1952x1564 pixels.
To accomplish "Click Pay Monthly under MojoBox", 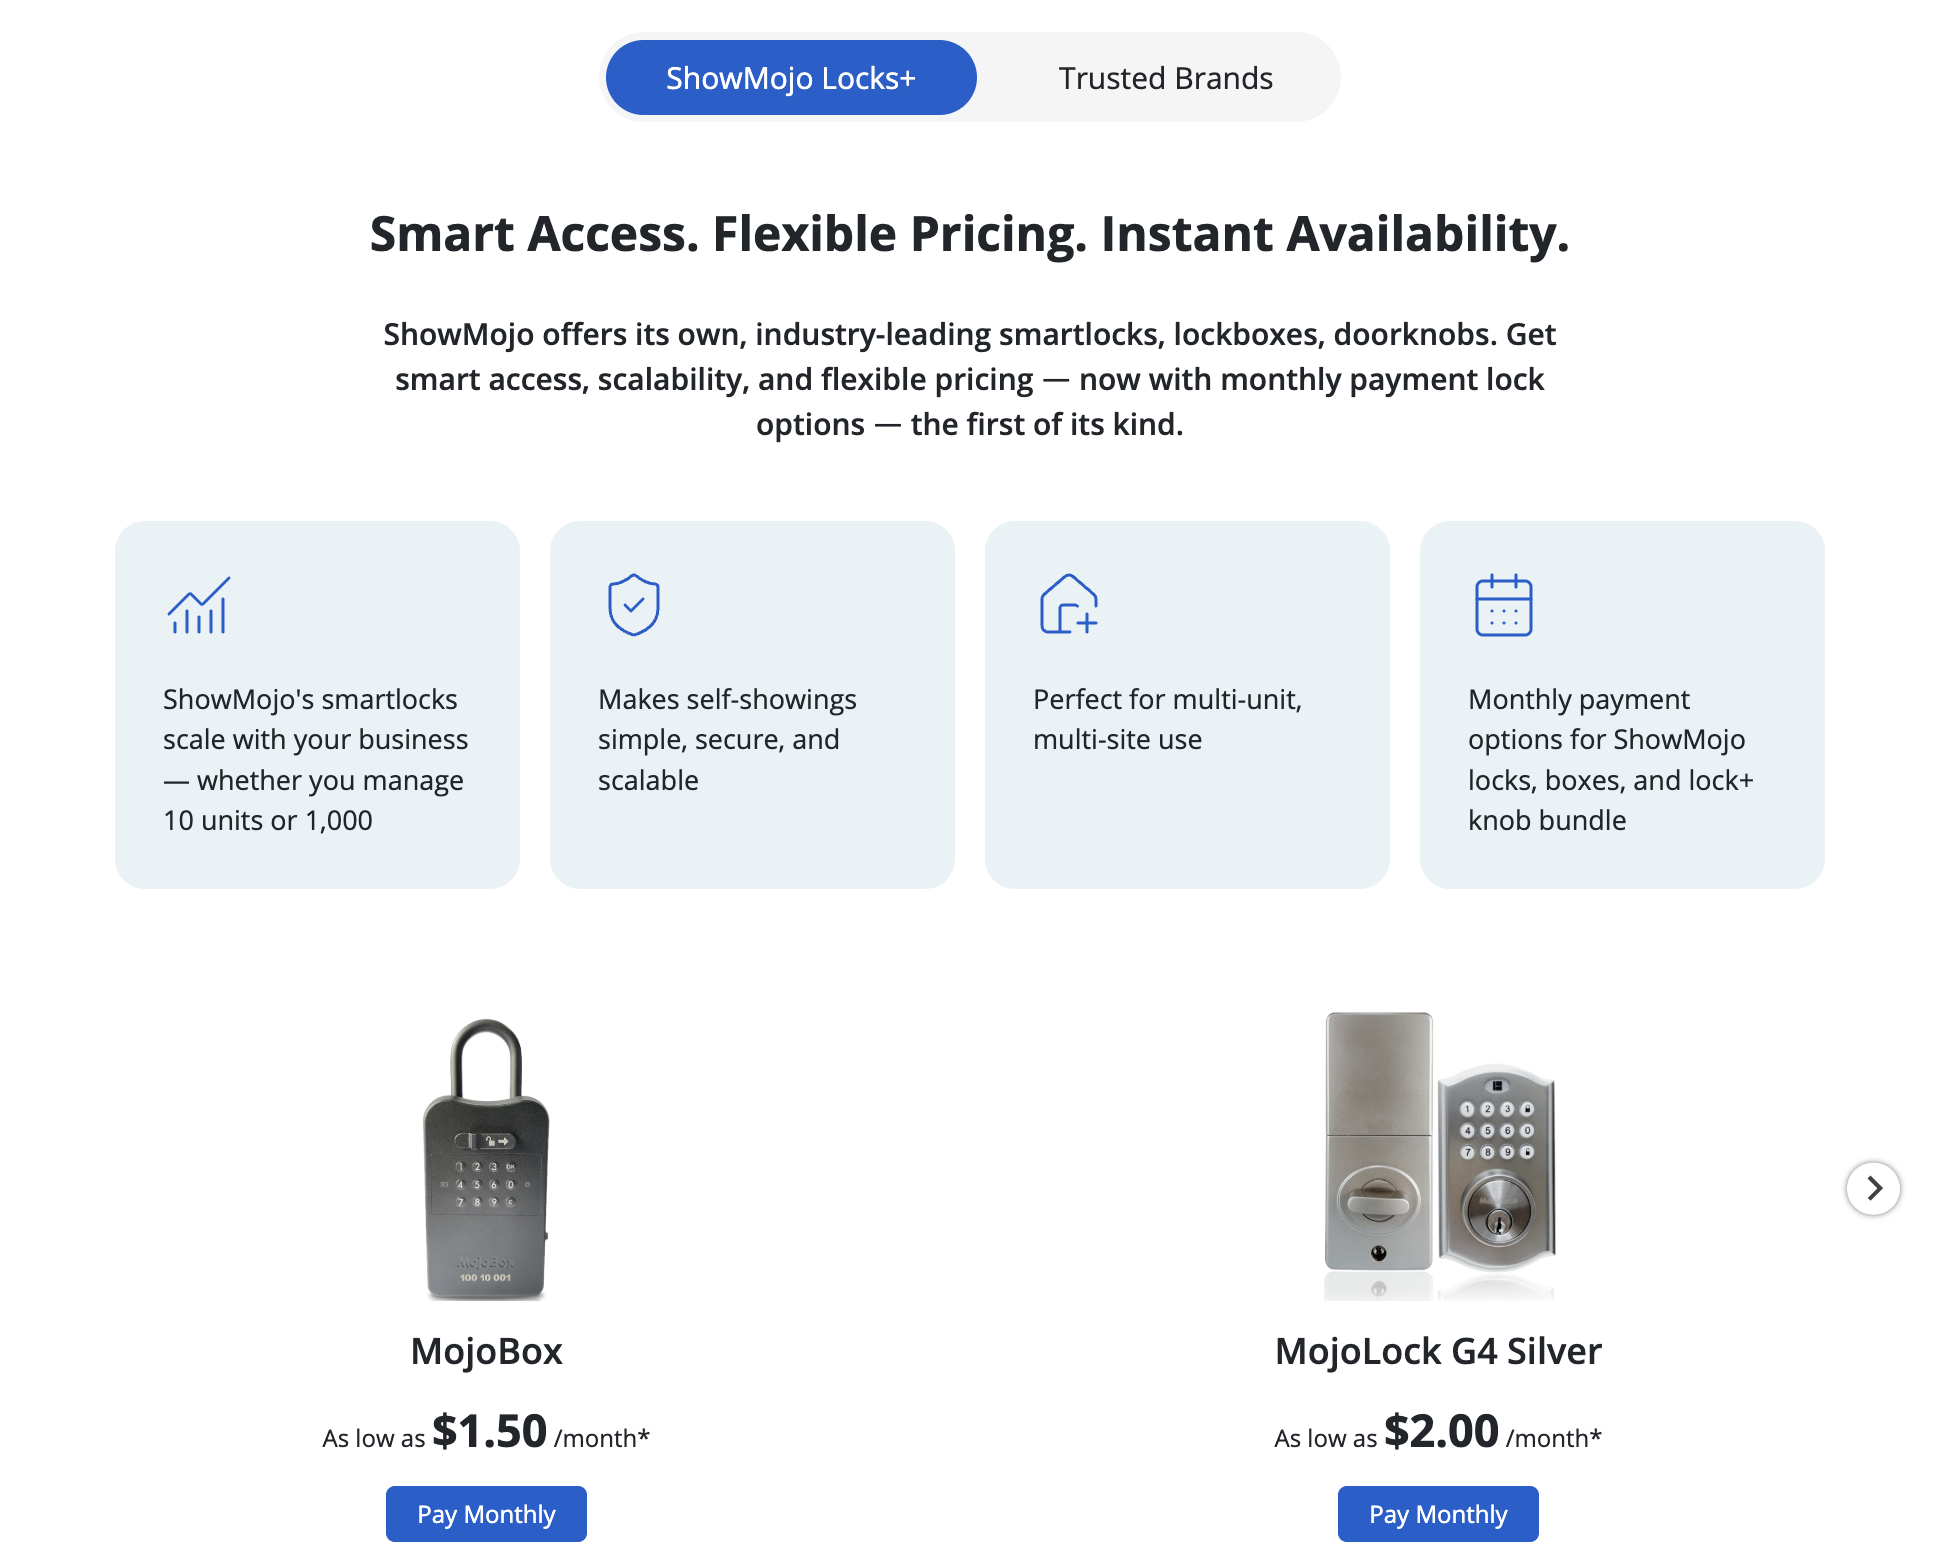I will (x=486, y=1514).
